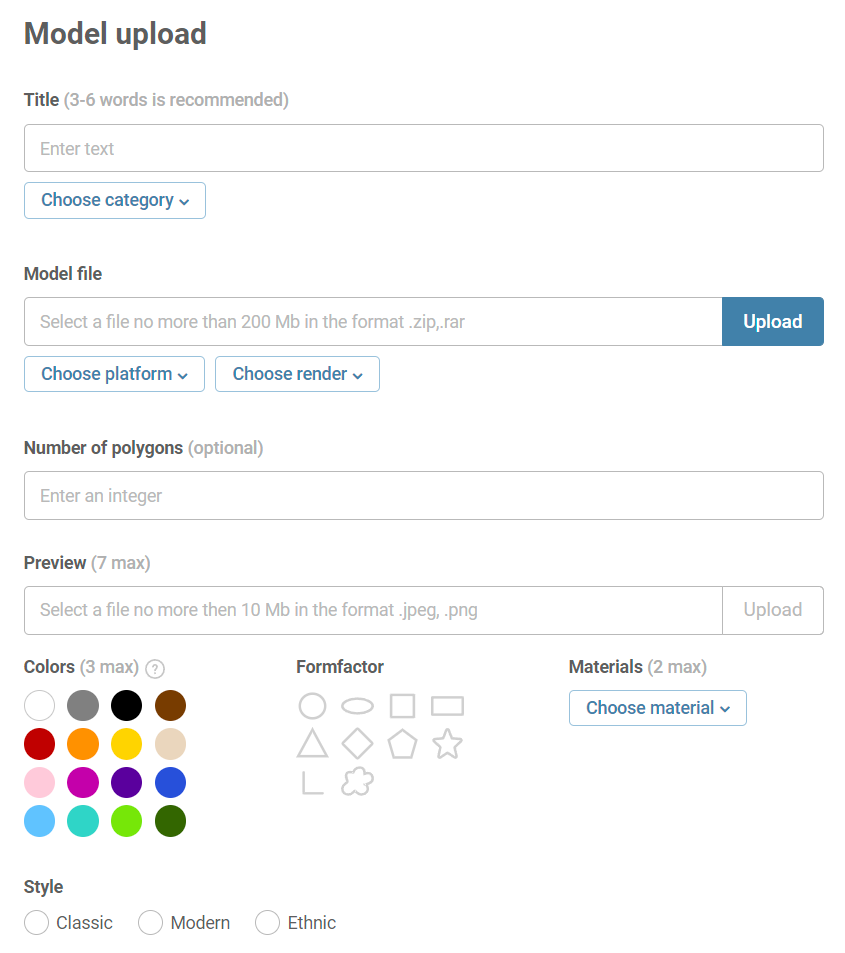Expand the Choose platform dropdown
845x953 pixels.
click(x=114, y=374)
